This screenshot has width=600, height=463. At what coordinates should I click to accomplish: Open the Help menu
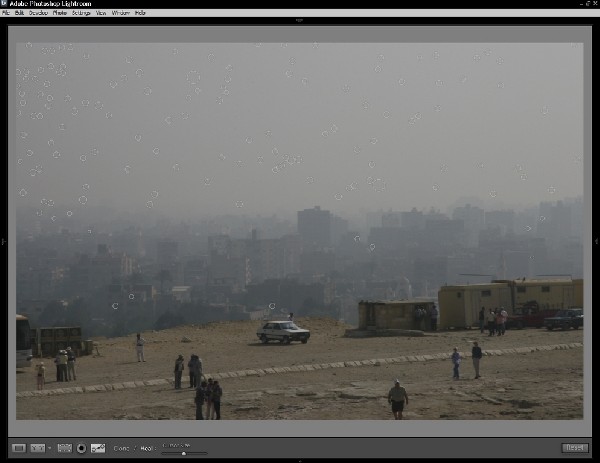[x=140, y=13]
